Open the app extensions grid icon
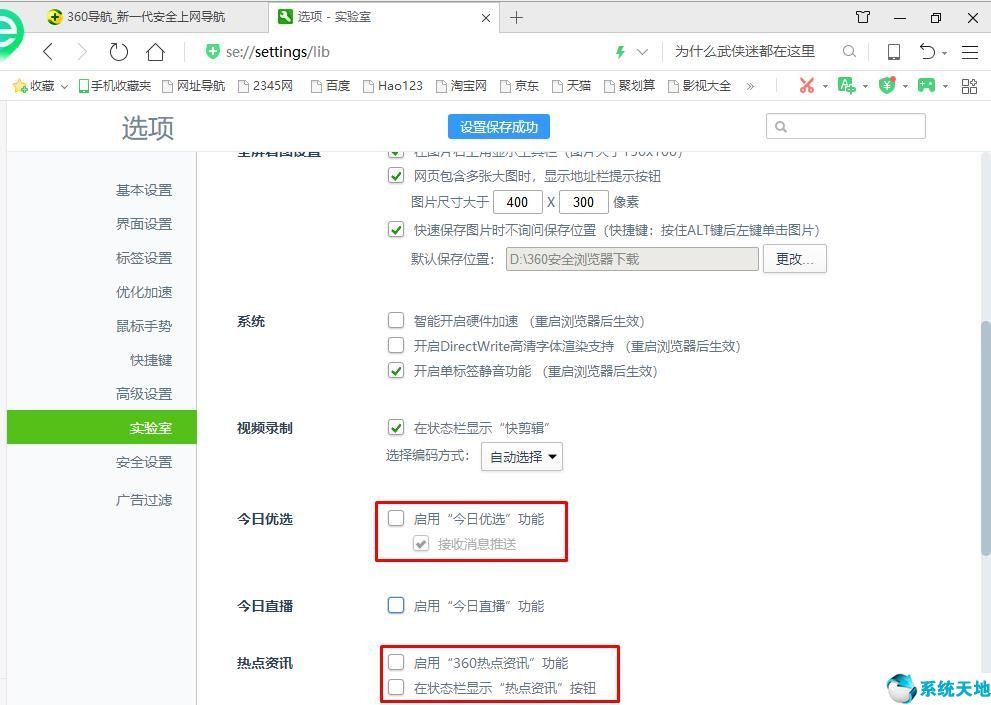This screenshot has height=705, width=991. [968, 86]
